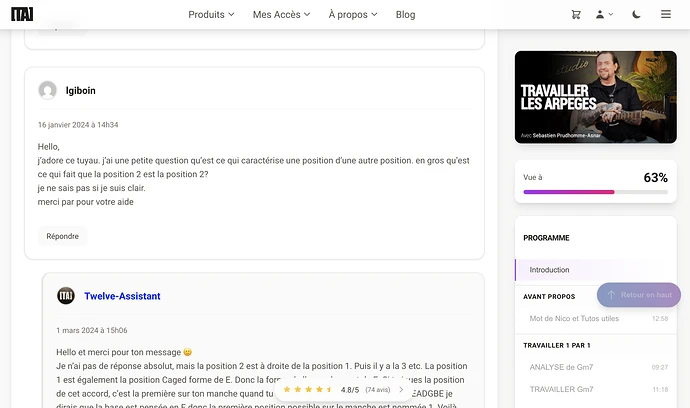The height and width of the screenshot is (408, 690).
Task: Click the date 1 mars 2024 à 15h06
Action: click(x=92, y=331)
